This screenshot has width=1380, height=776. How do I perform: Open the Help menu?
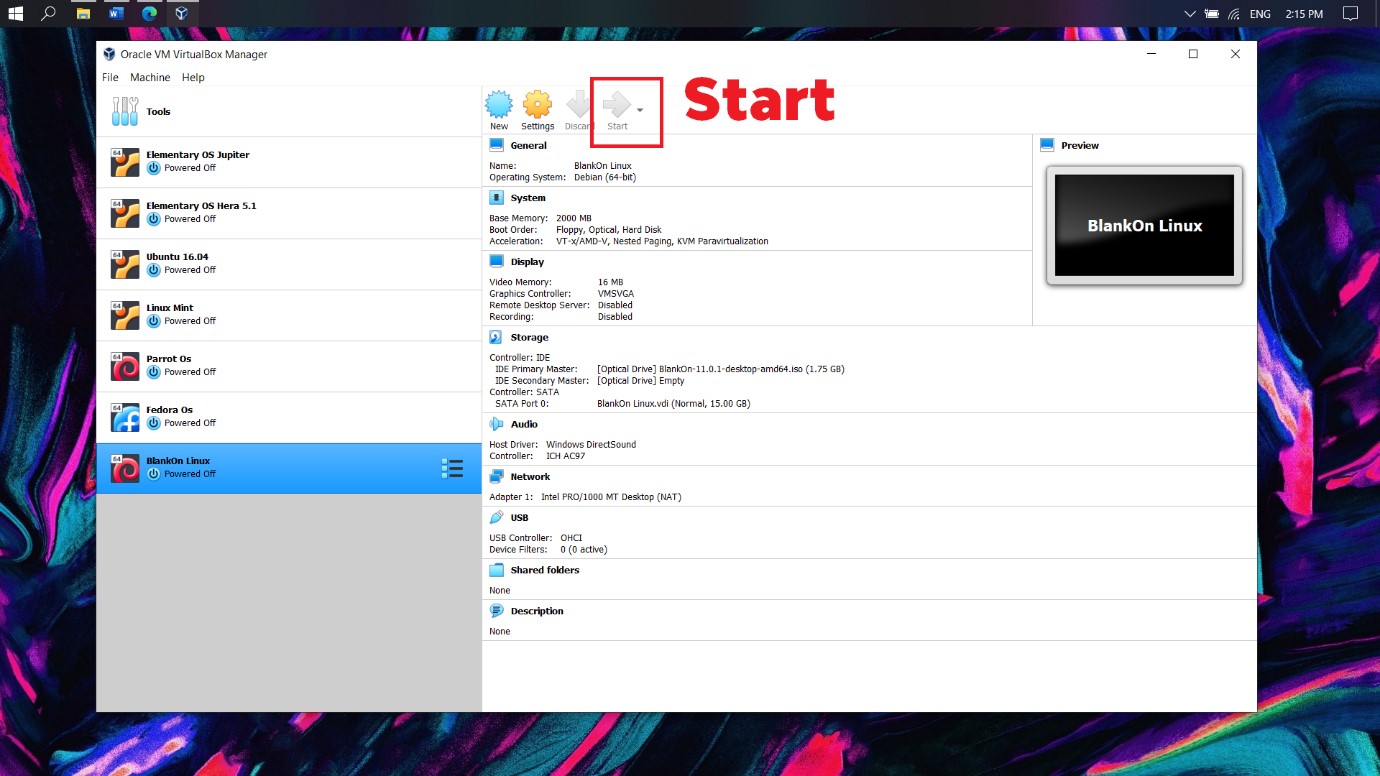pyautogui.click(x=193, y=77)
